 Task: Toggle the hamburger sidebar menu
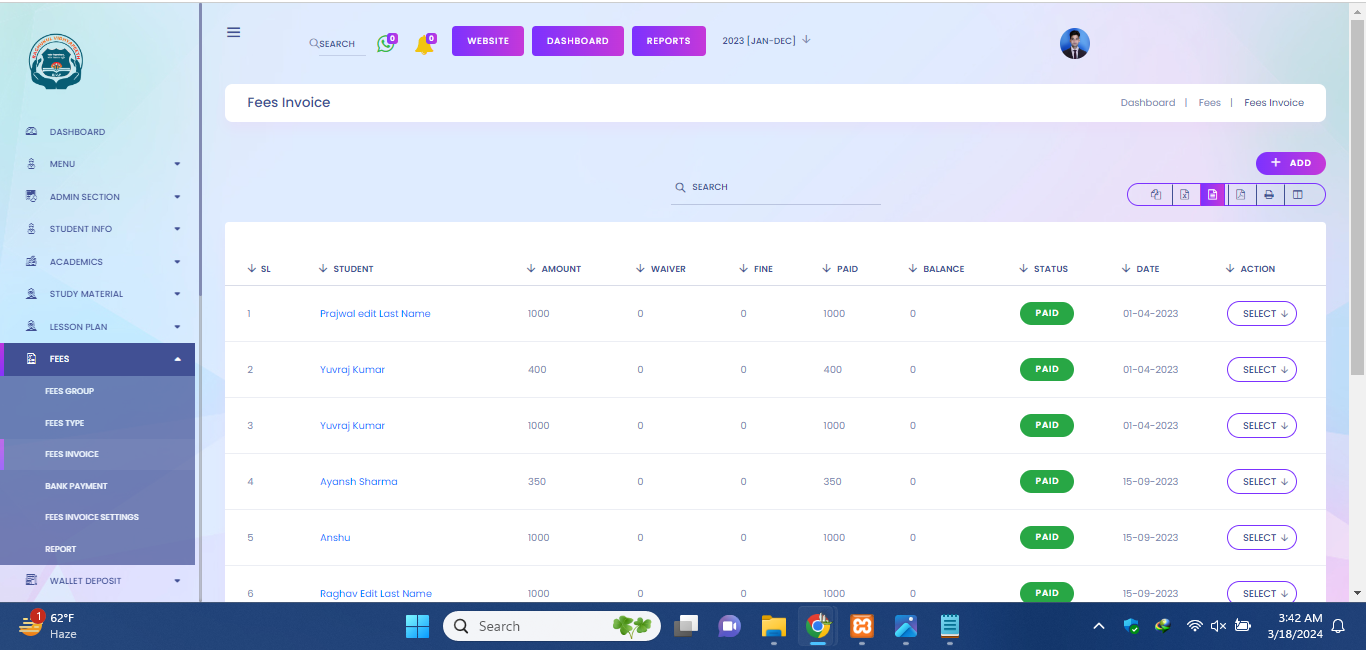pos(234,32)
